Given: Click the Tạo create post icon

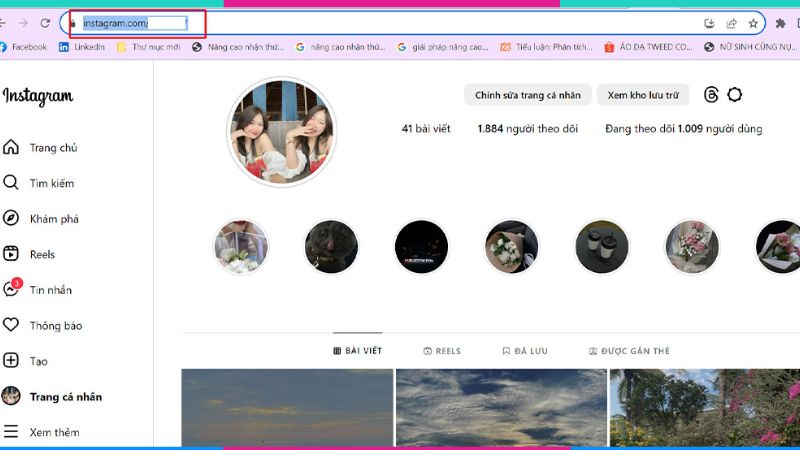Looking at the screenshot, I should [x=11, y=361].
